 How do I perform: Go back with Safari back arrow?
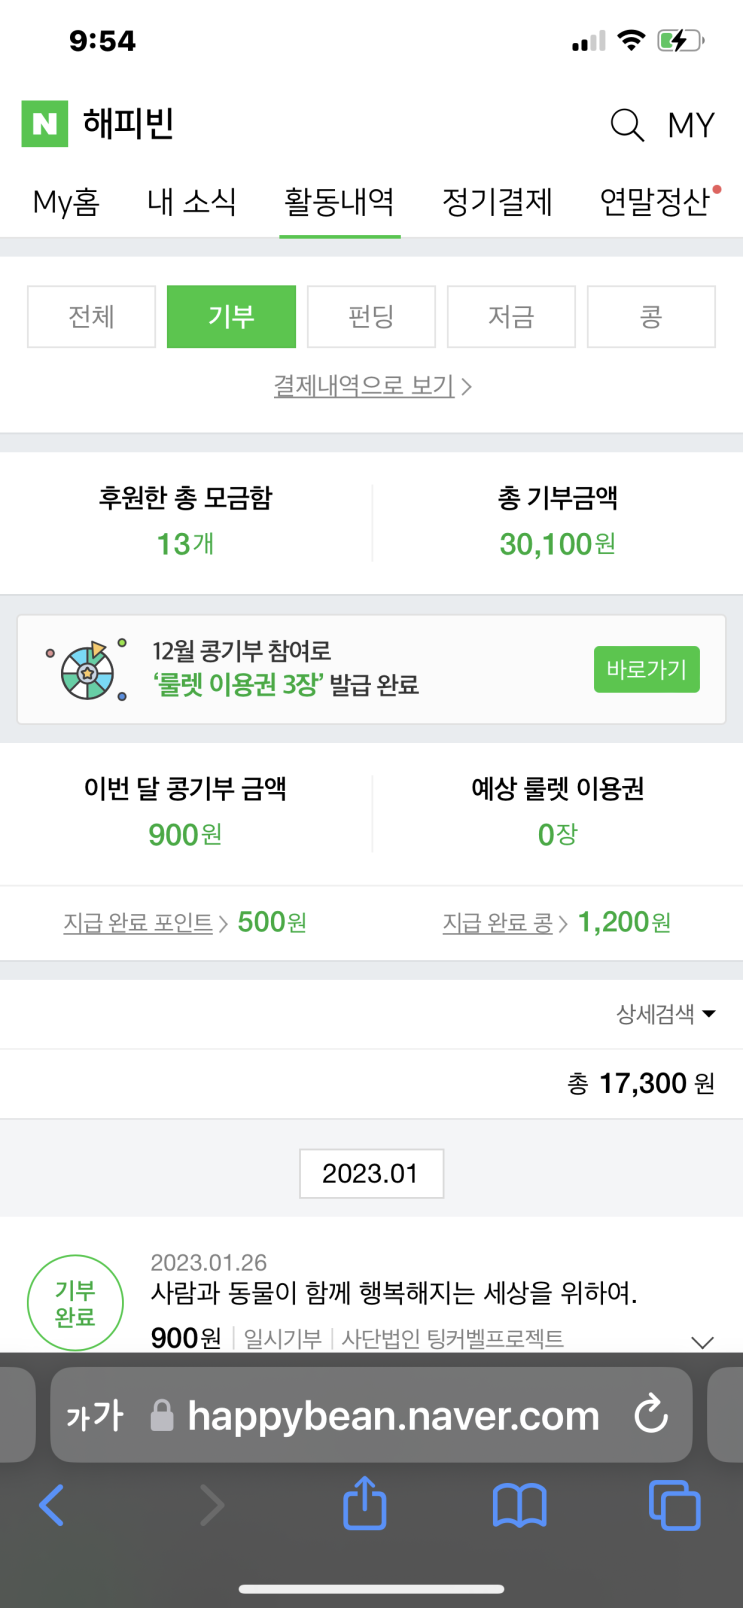pos(52,1505)
